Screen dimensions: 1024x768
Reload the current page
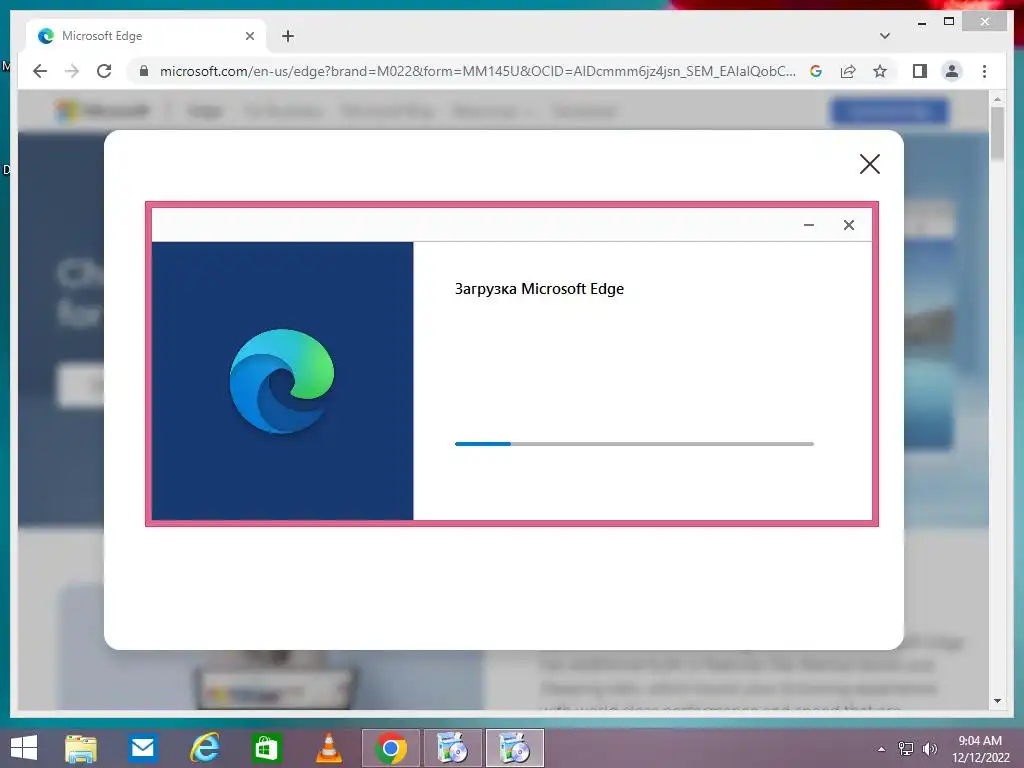104,71
